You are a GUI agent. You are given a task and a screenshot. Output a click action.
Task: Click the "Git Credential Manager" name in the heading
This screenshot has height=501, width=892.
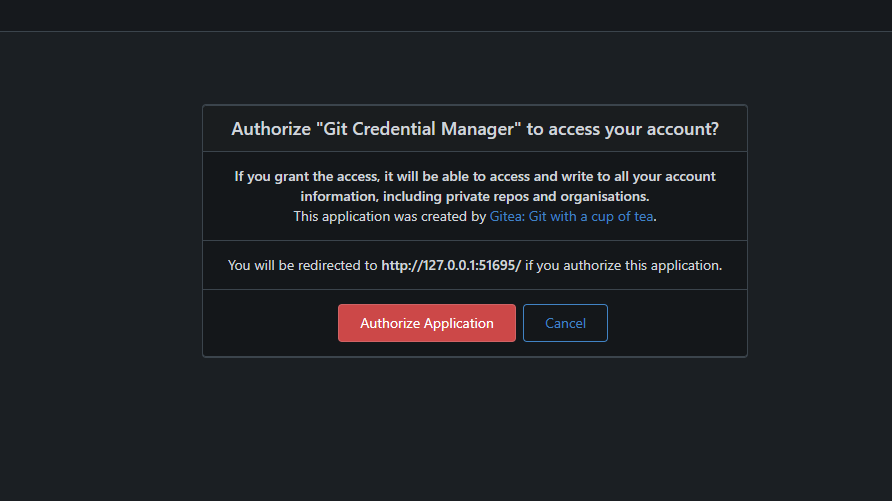(x=415, y=129)
